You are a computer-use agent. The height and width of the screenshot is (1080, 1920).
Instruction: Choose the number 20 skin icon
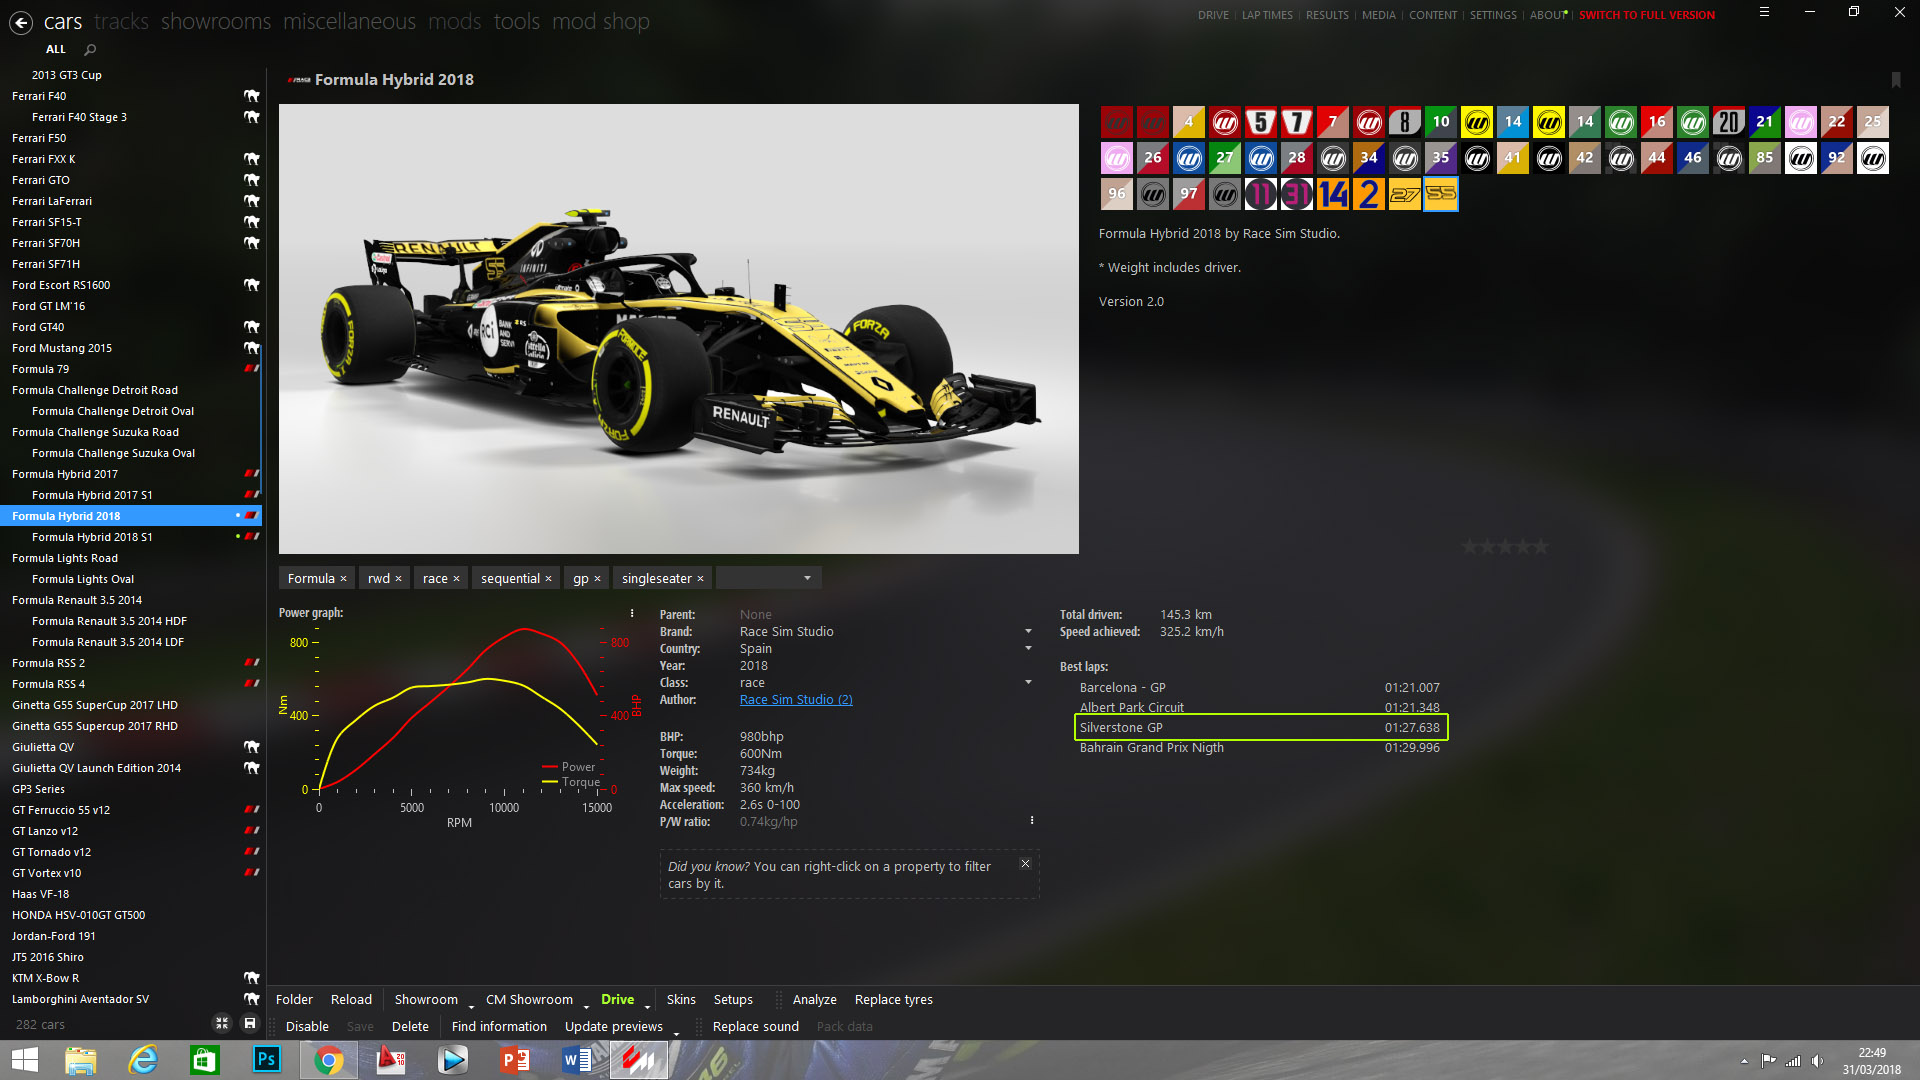point(1729,122)
